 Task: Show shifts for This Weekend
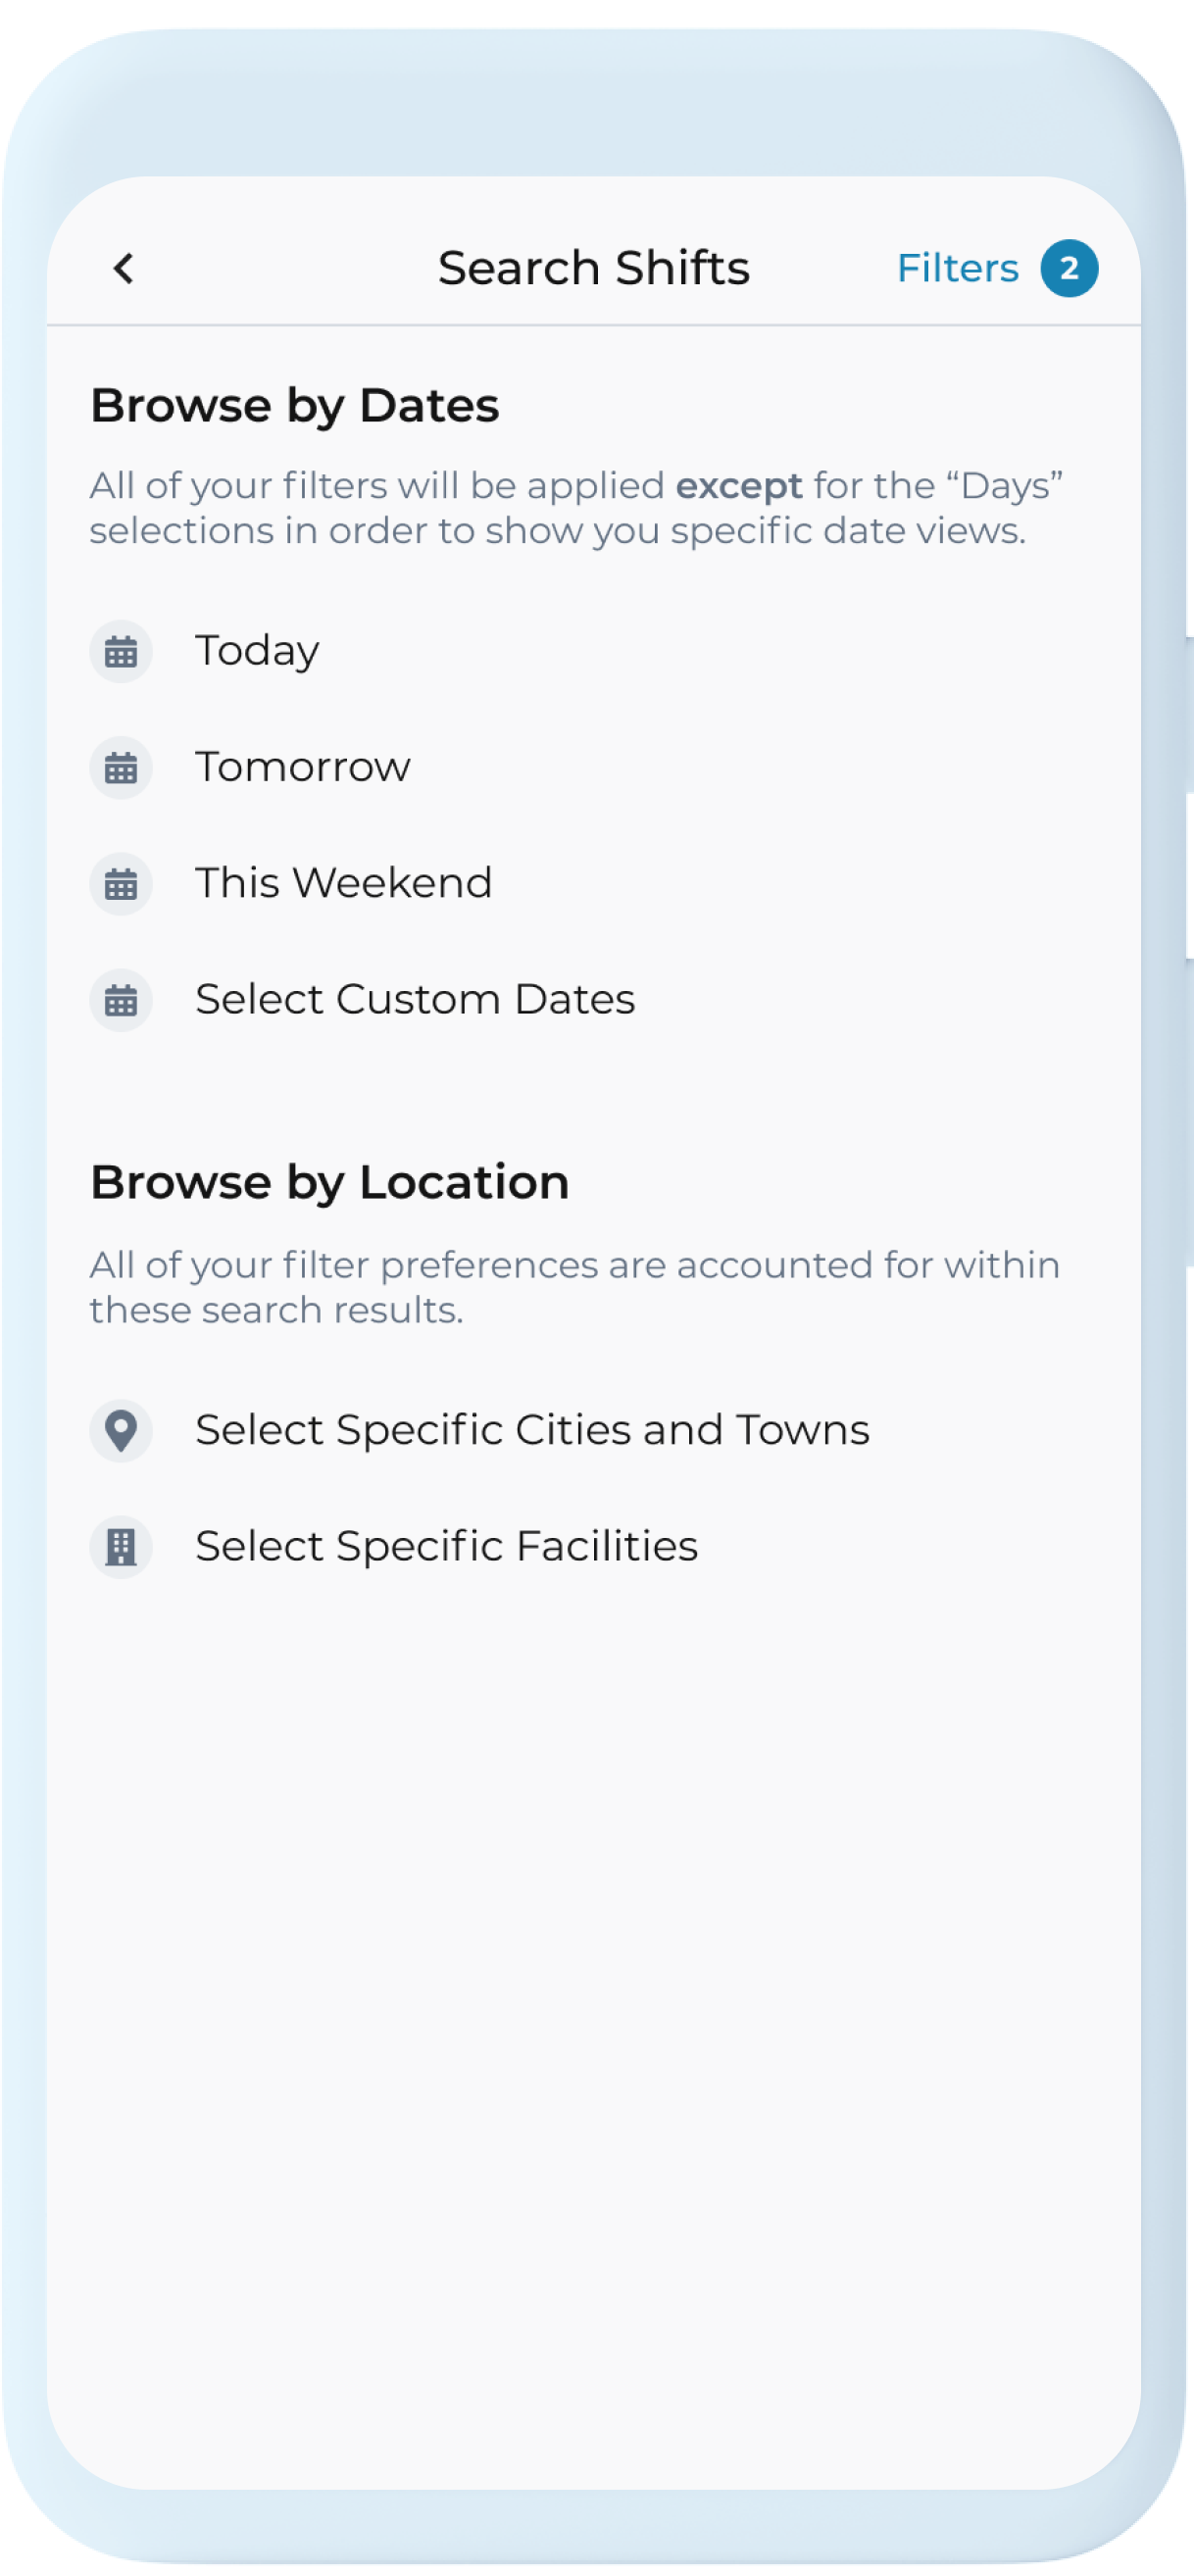click(343, 883)
